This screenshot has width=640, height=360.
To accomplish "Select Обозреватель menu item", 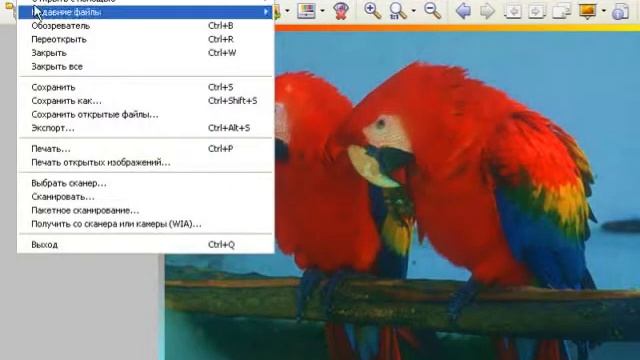I will (x=146, y=26).
